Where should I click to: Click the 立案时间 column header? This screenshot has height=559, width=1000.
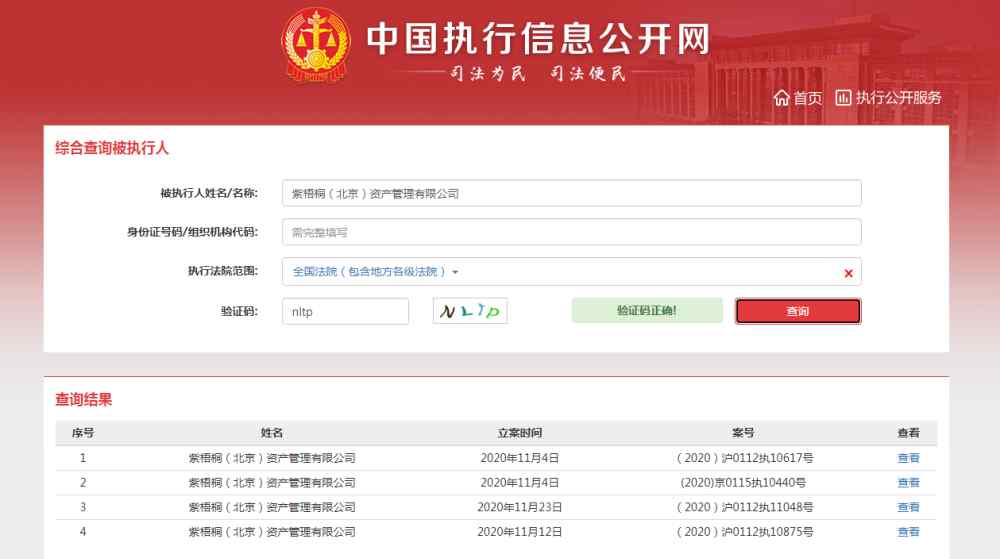(520, 433)
